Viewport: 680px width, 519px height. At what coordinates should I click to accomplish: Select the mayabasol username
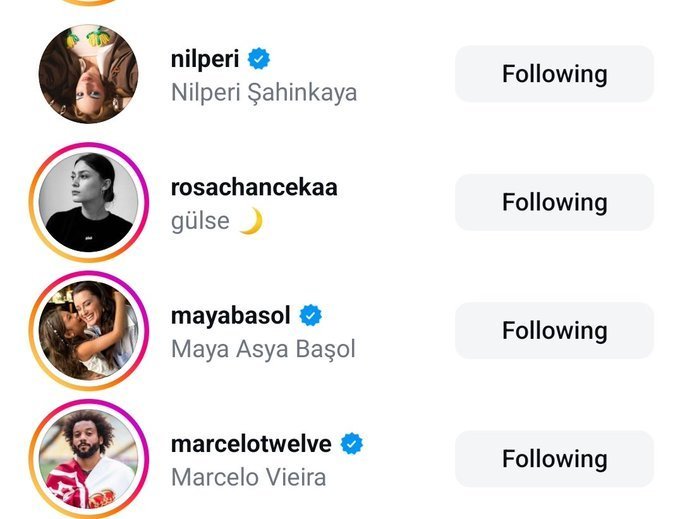[230, 316]
